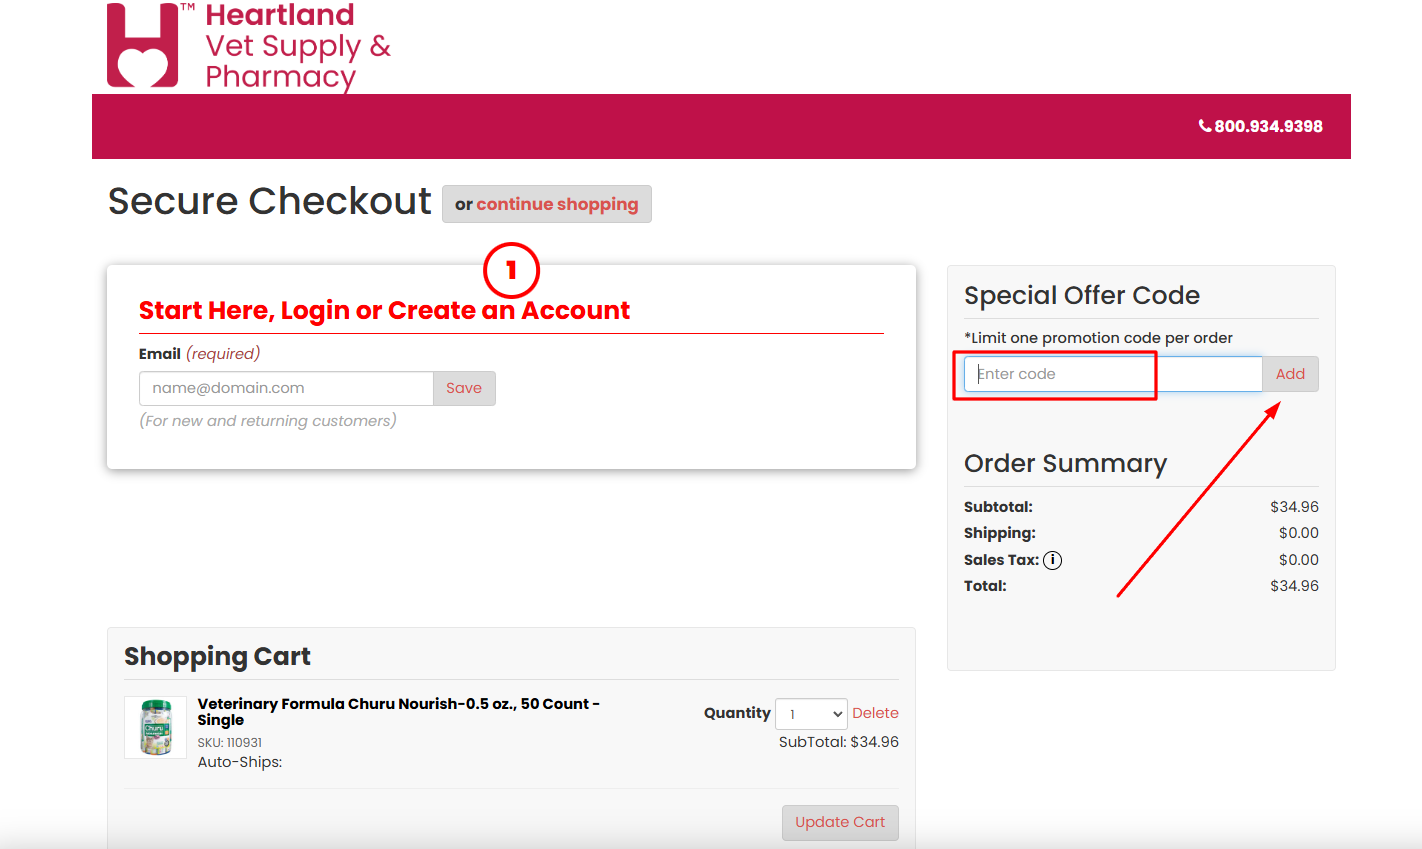The height and width of the screenshot is (849, 1422).
Task: Click the phone icon next to 800.934.9398
Action: point(1204,125)
